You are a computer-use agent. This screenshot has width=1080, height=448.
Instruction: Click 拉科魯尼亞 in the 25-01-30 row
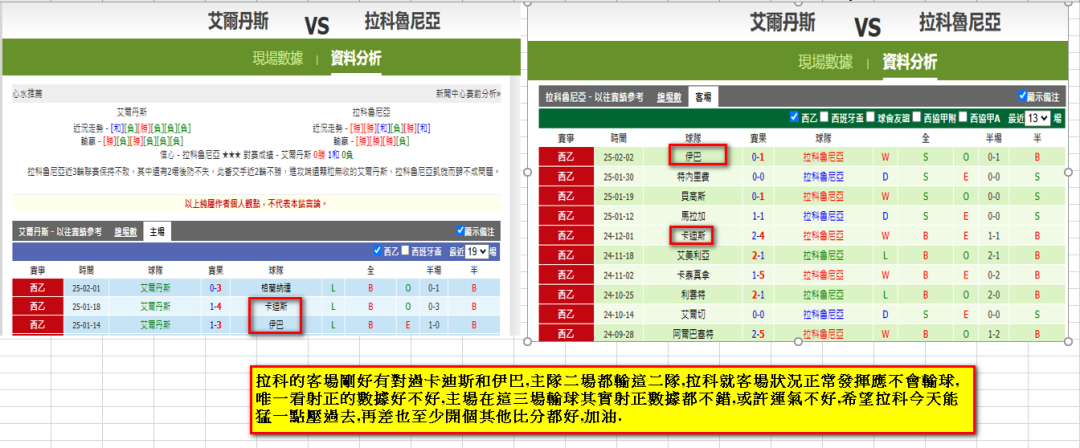tap(824, 176)
